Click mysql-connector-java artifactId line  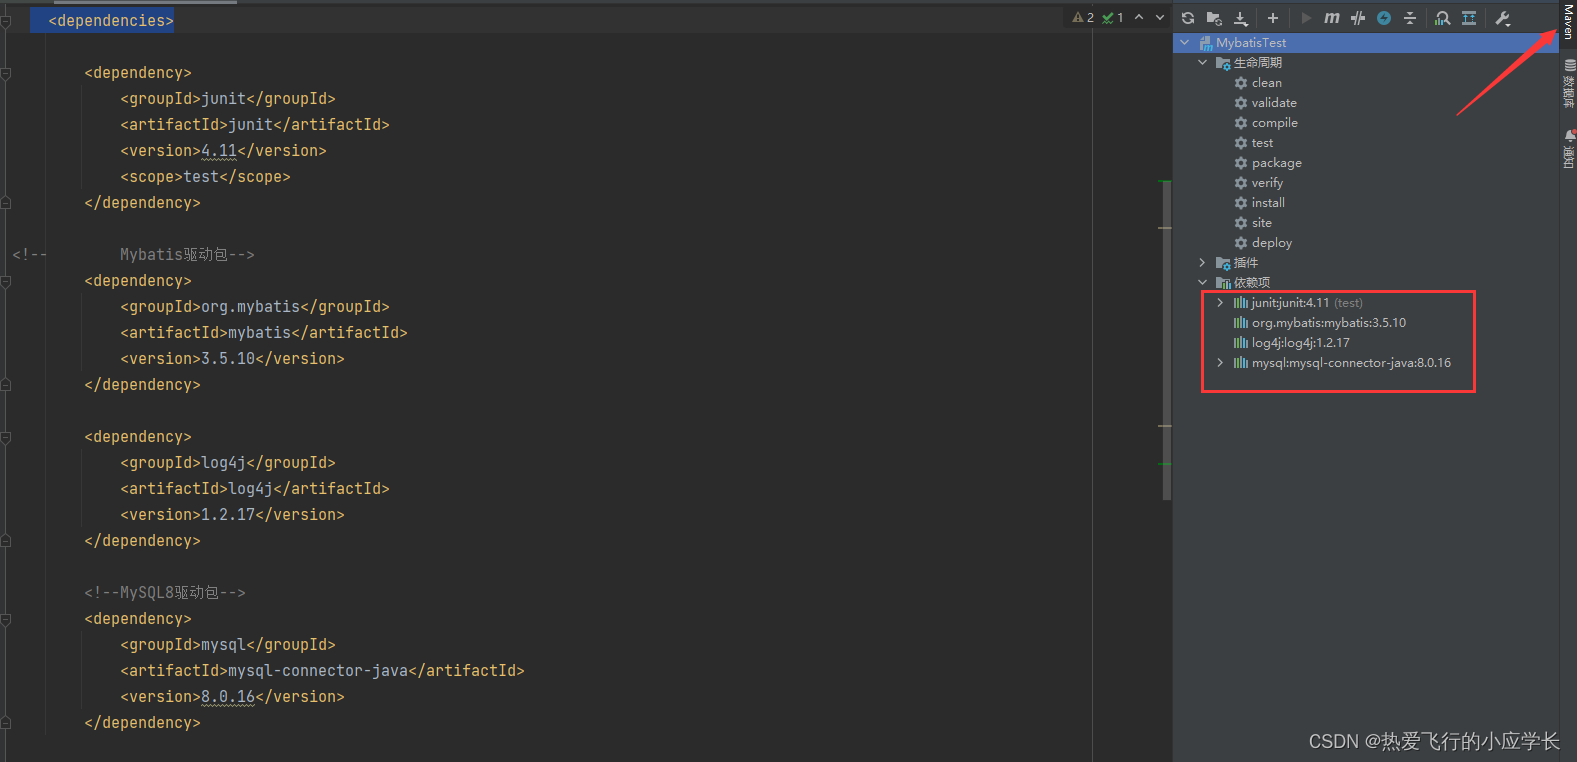(x=322, y=671)
